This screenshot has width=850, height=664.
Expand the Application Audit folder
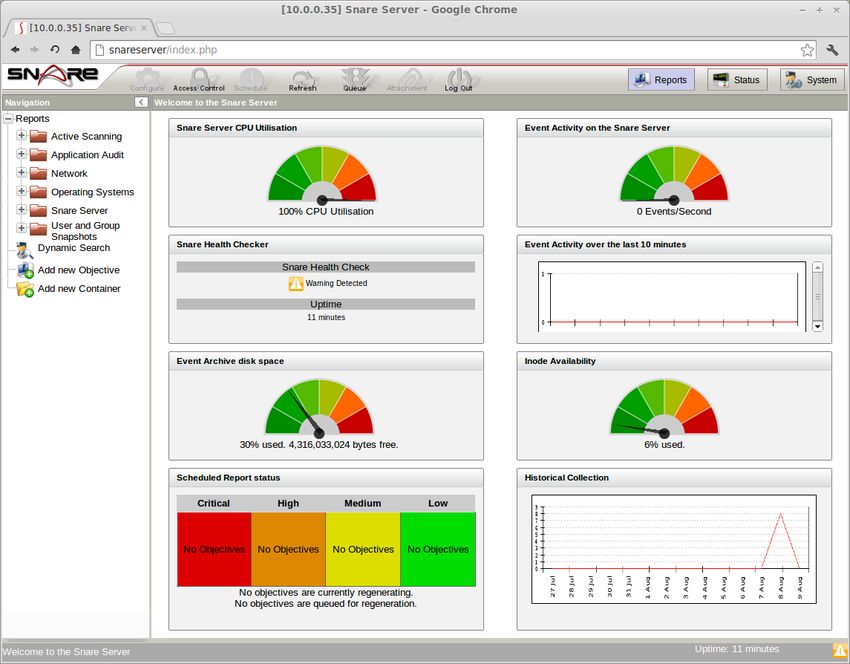point(21,154)
